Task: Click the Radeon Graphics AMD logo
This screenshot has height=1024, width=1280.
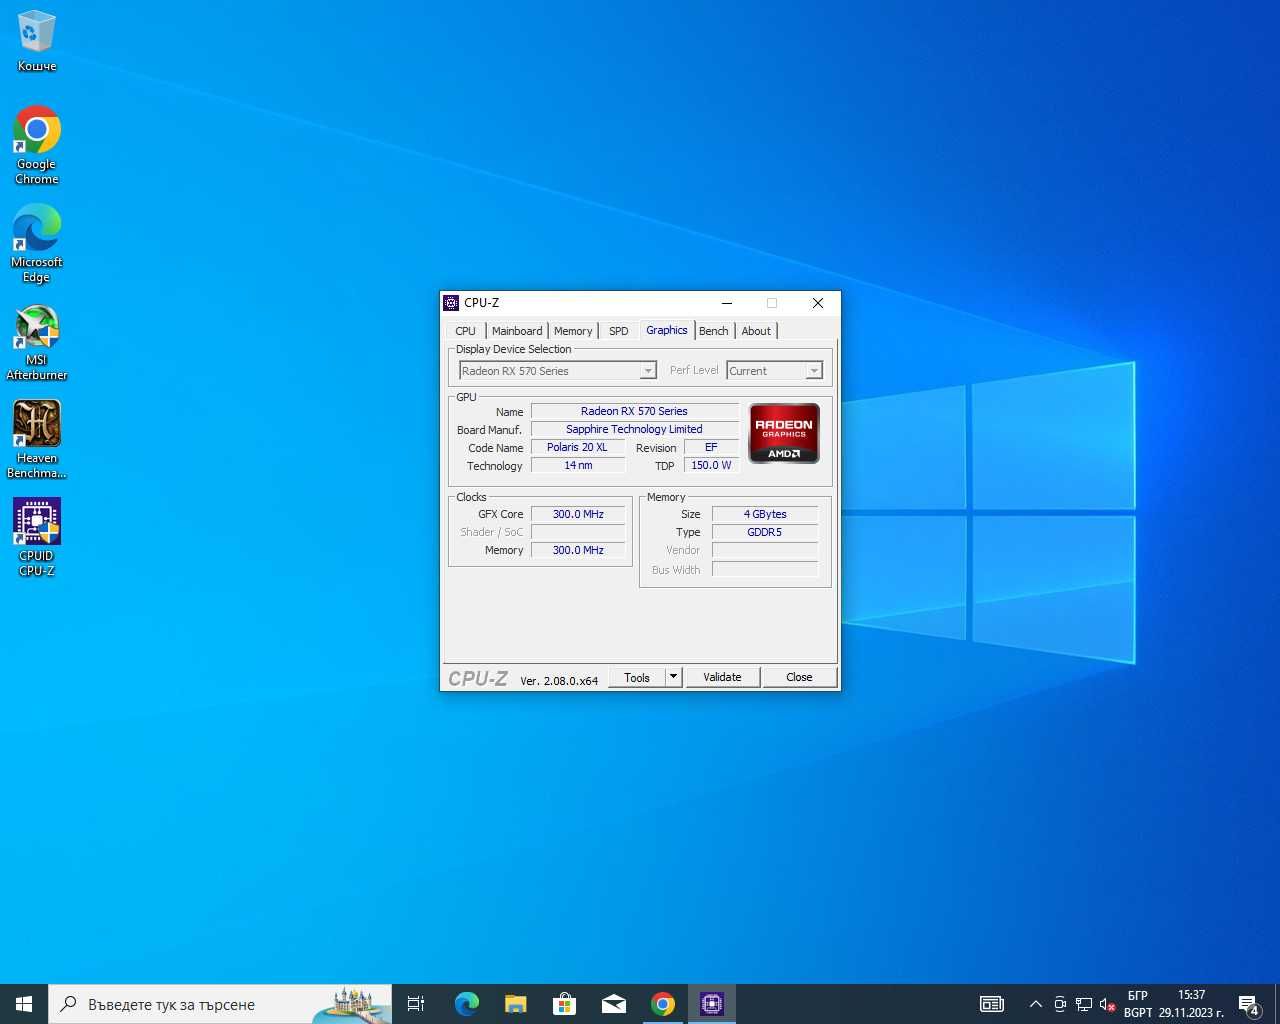Action: point(784,433)
